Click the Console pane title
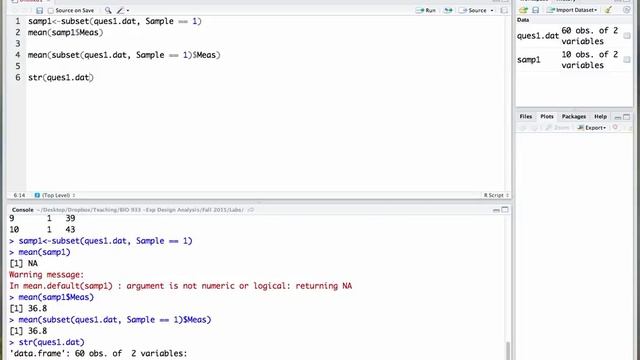 pyautogui.click(x=23, y=210)
